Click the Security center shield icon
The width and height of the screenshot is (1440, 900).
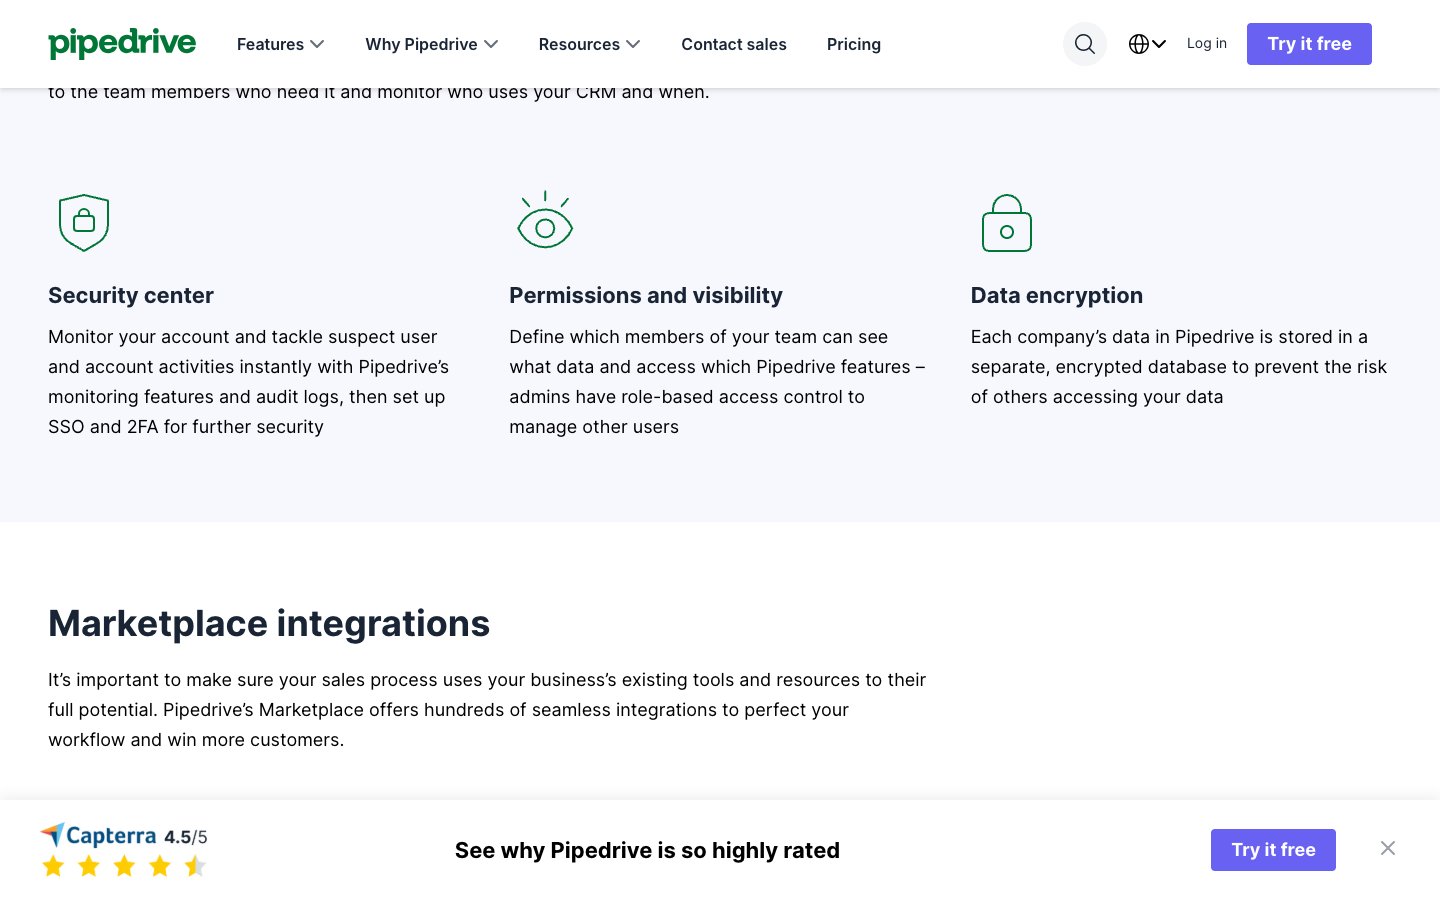pos(84,222)
